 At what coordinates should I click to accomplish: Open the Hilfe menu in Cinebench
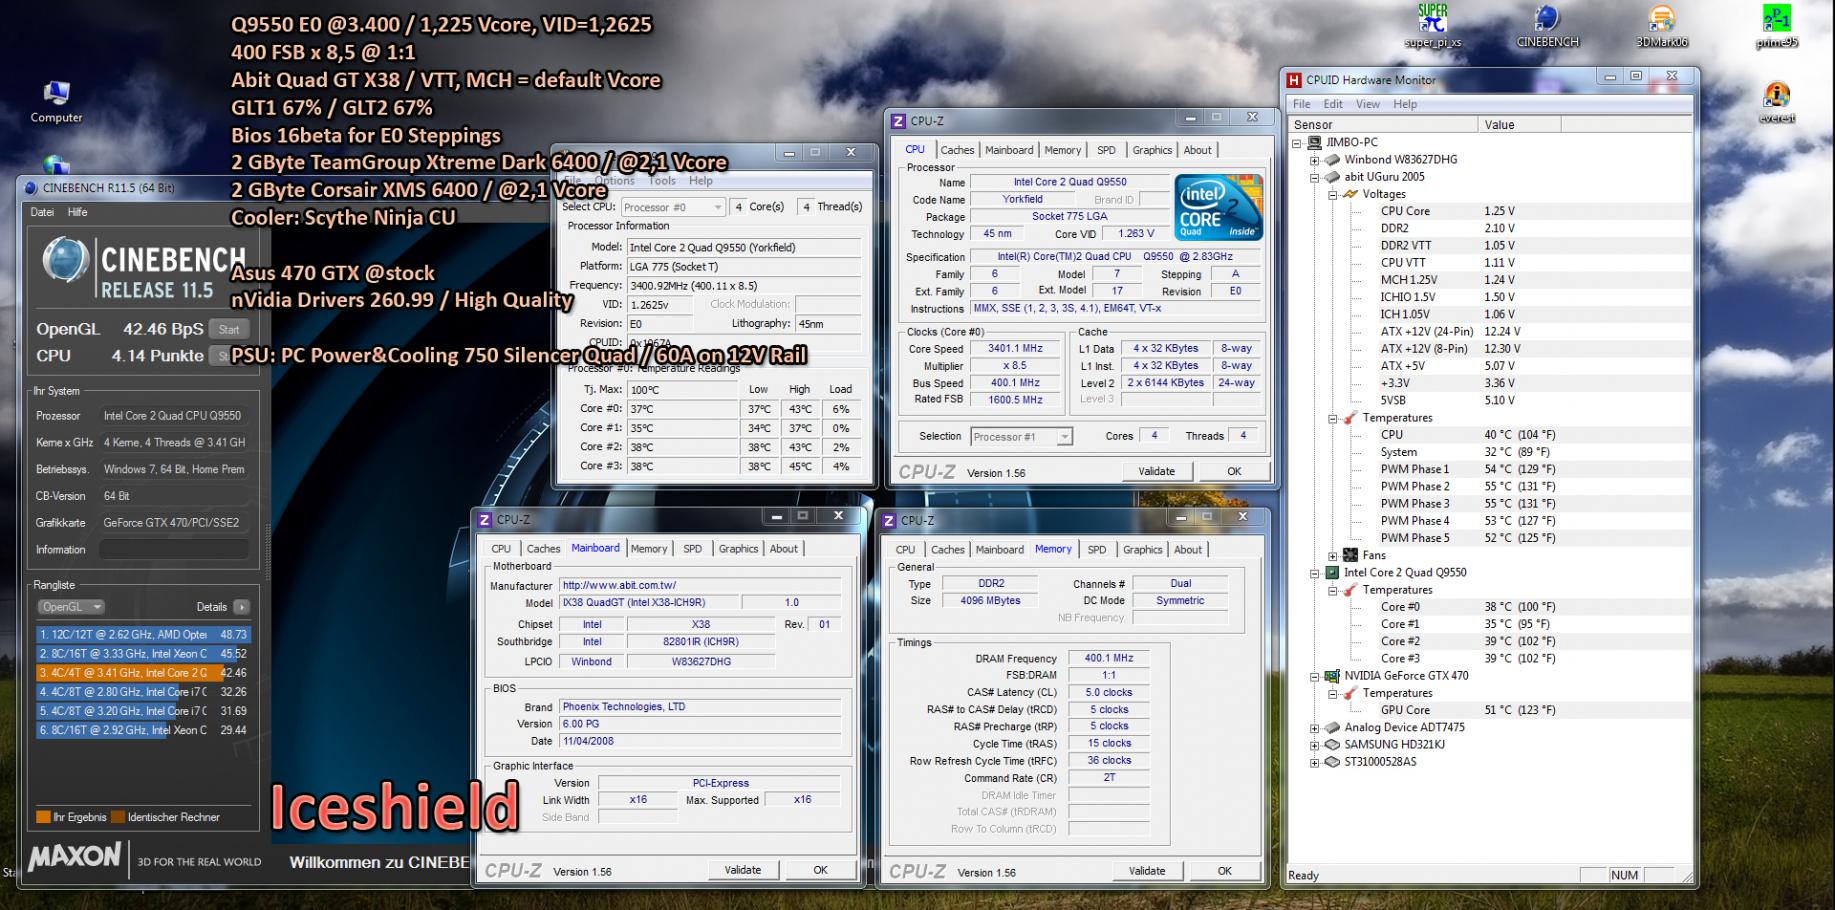coord(78,212)
